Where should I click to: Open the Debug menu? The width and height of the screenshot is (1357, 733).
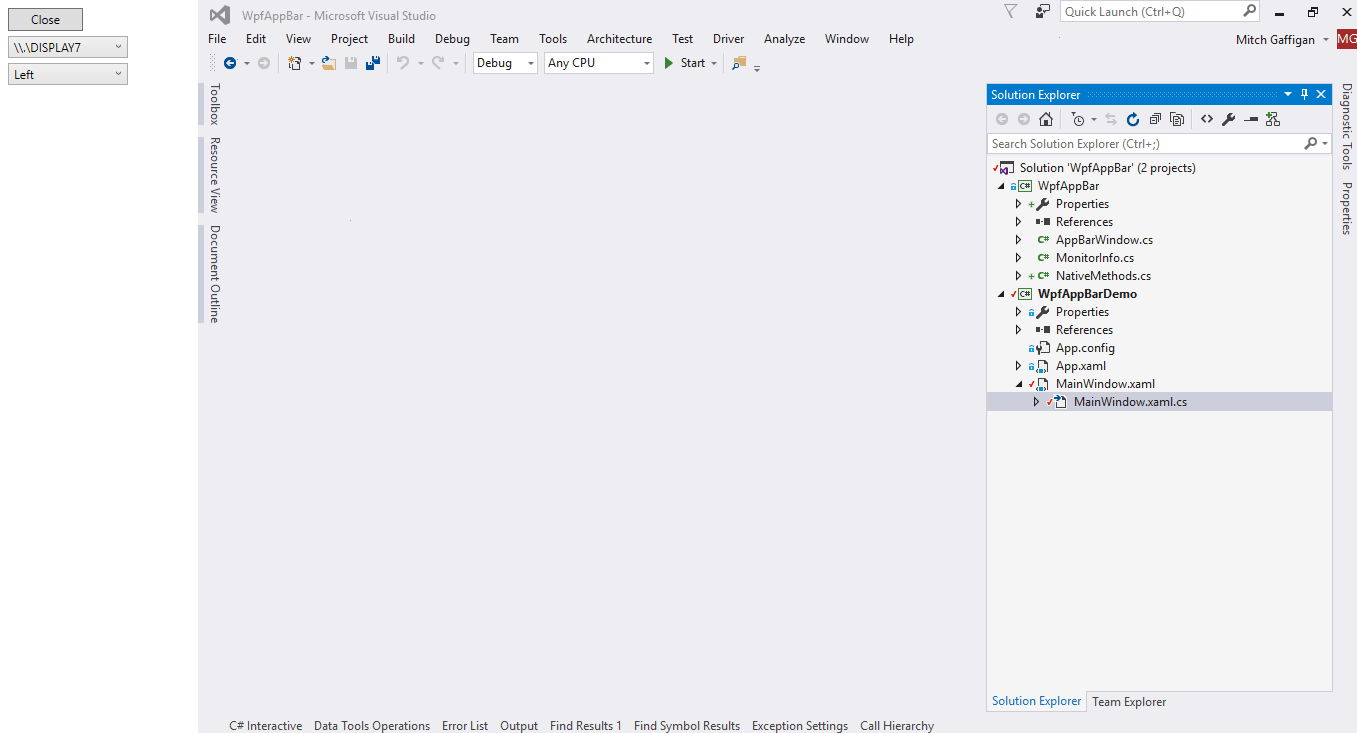pyautogui.click(x=452, y=38)
